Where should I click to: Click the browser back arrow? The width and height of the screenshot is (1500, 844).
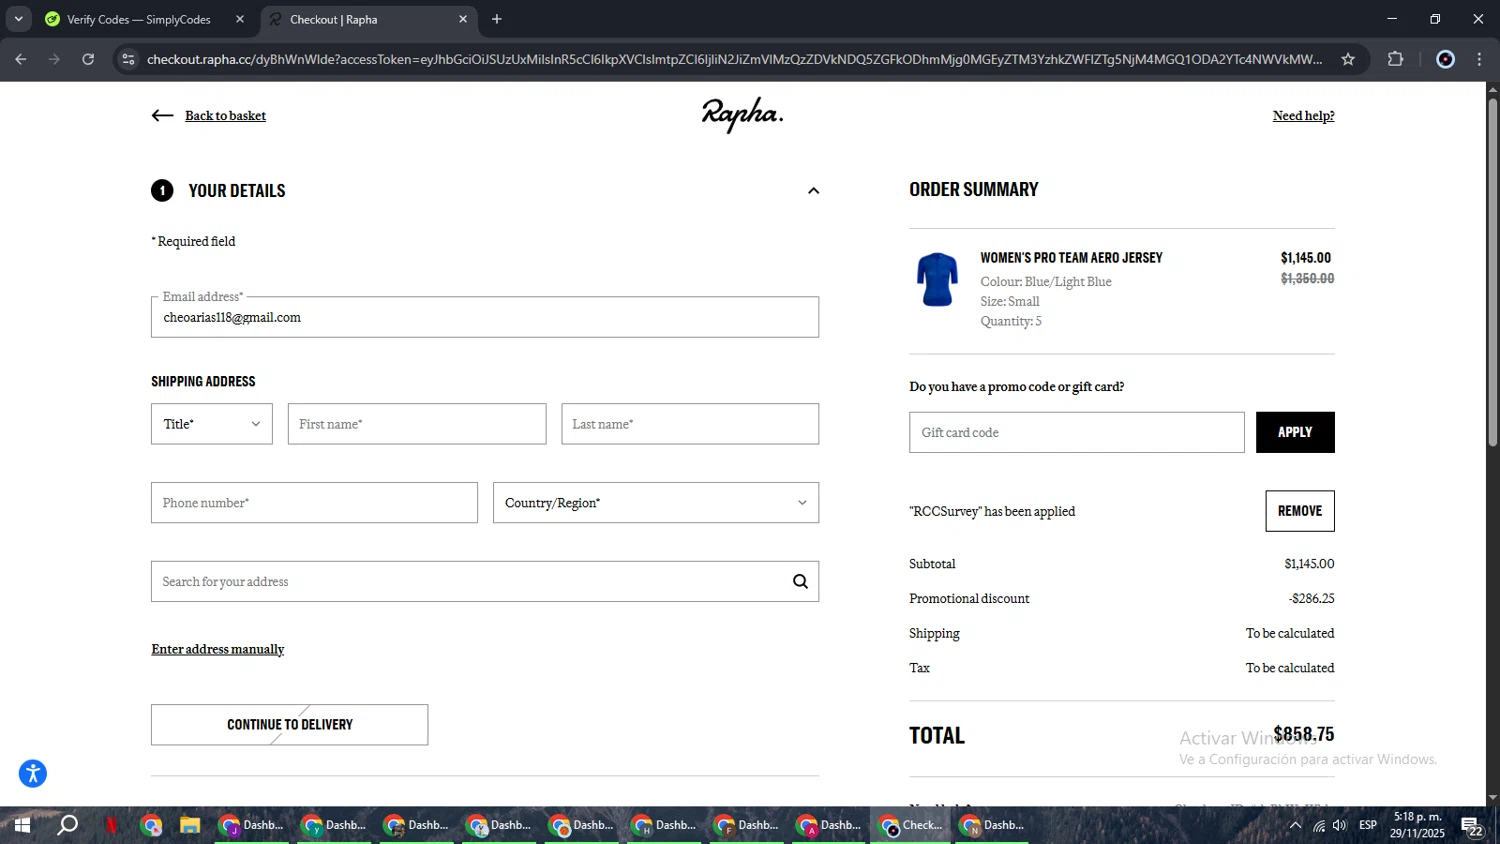pyautogui.click(x=21, y=59)
